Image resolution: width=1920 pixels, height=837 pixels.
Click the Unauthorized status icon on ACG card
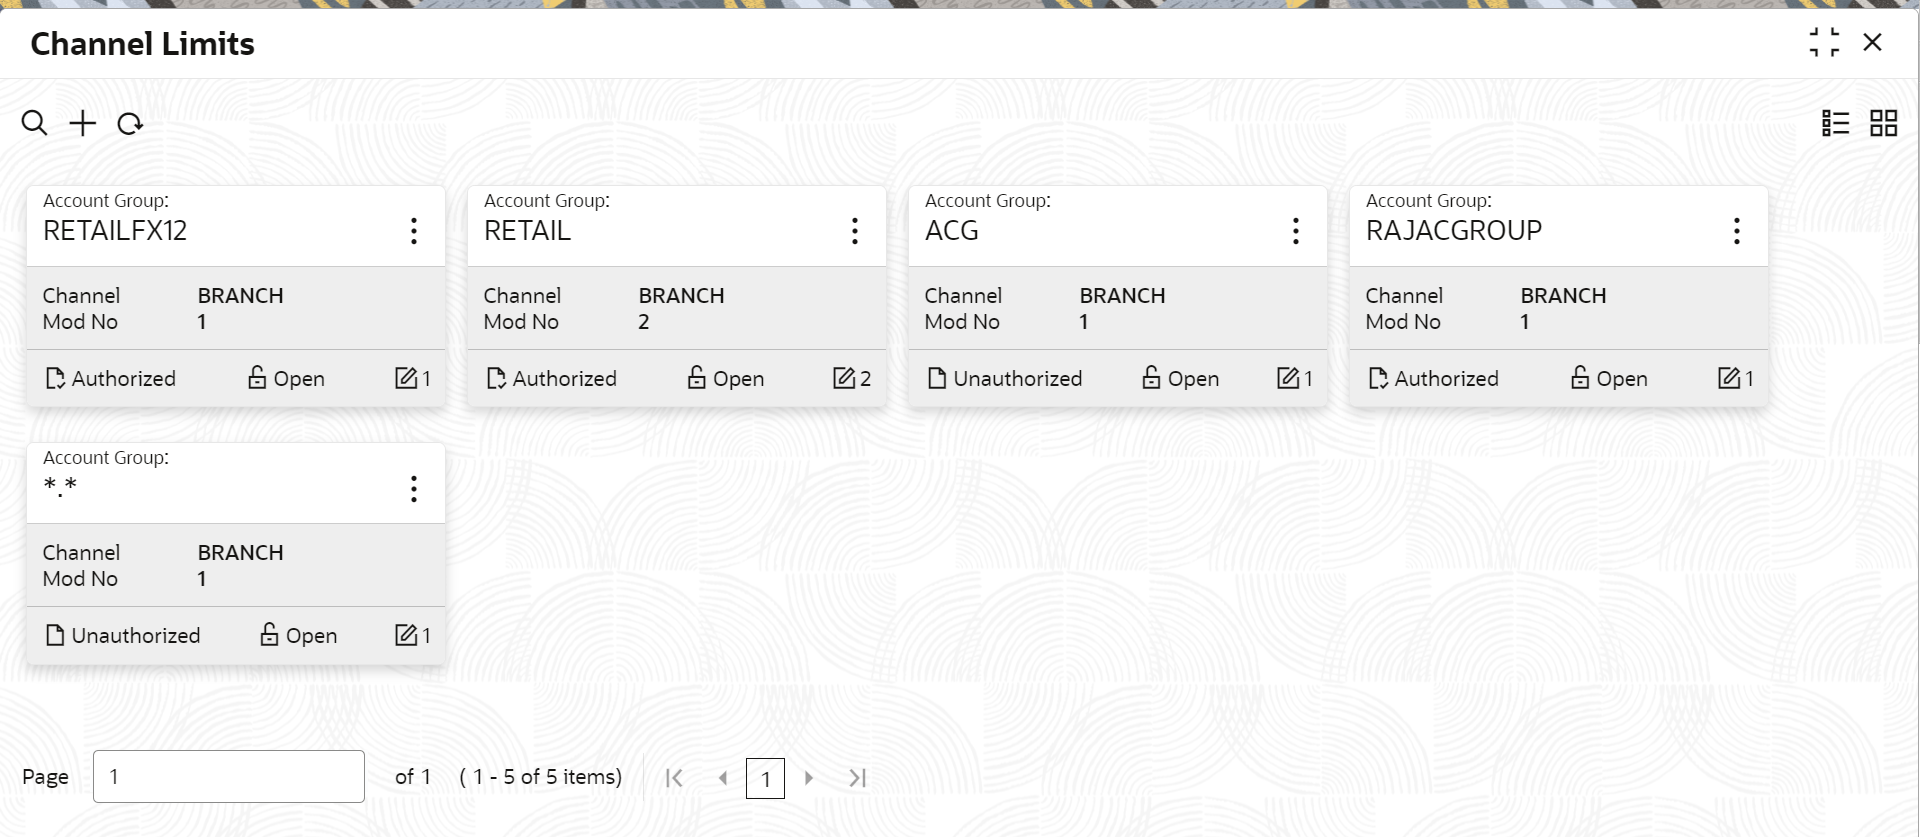(x=937, y=378)
